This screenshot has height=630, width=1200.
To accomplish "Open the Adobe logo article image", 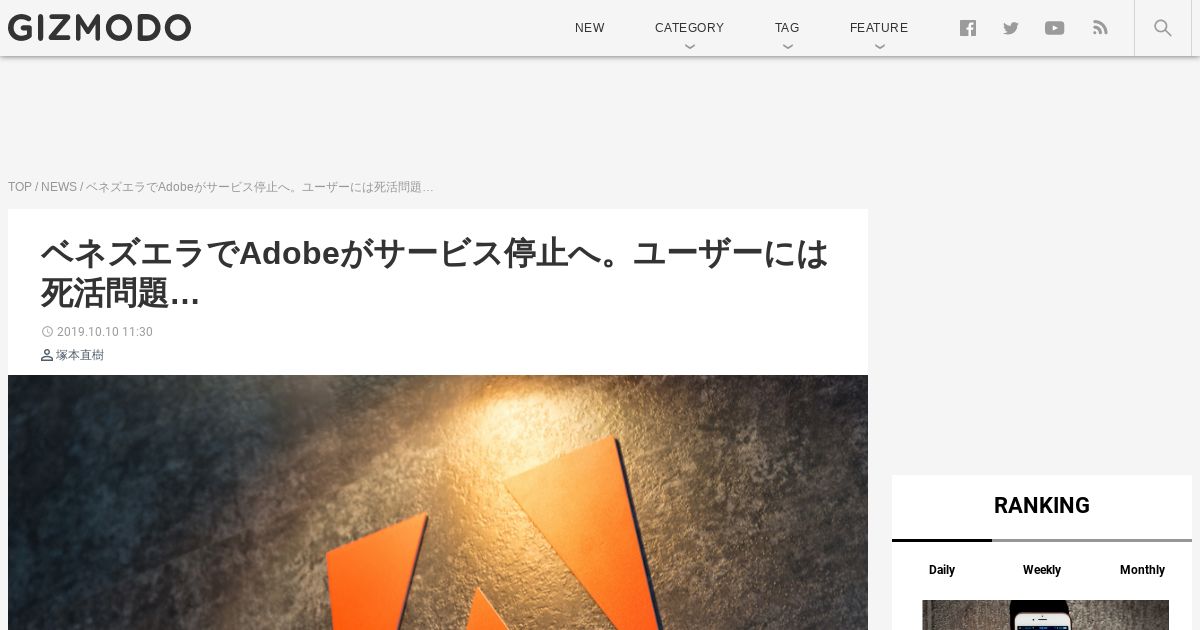I will [x=438, y=502].
